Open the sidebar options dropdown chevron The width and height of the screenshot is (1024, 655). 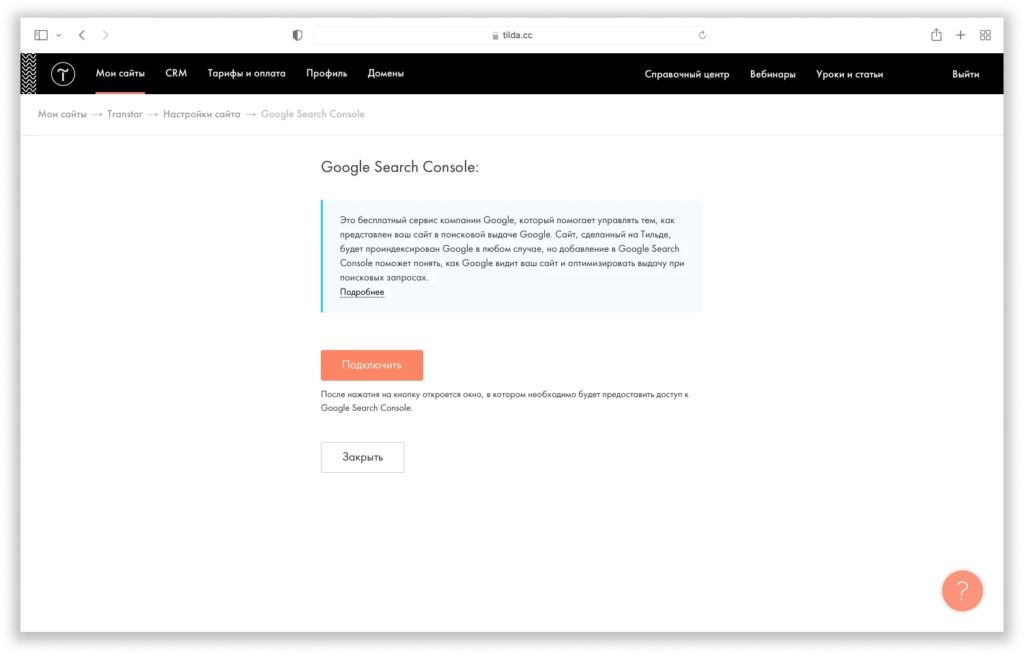[x=59, y=35]
